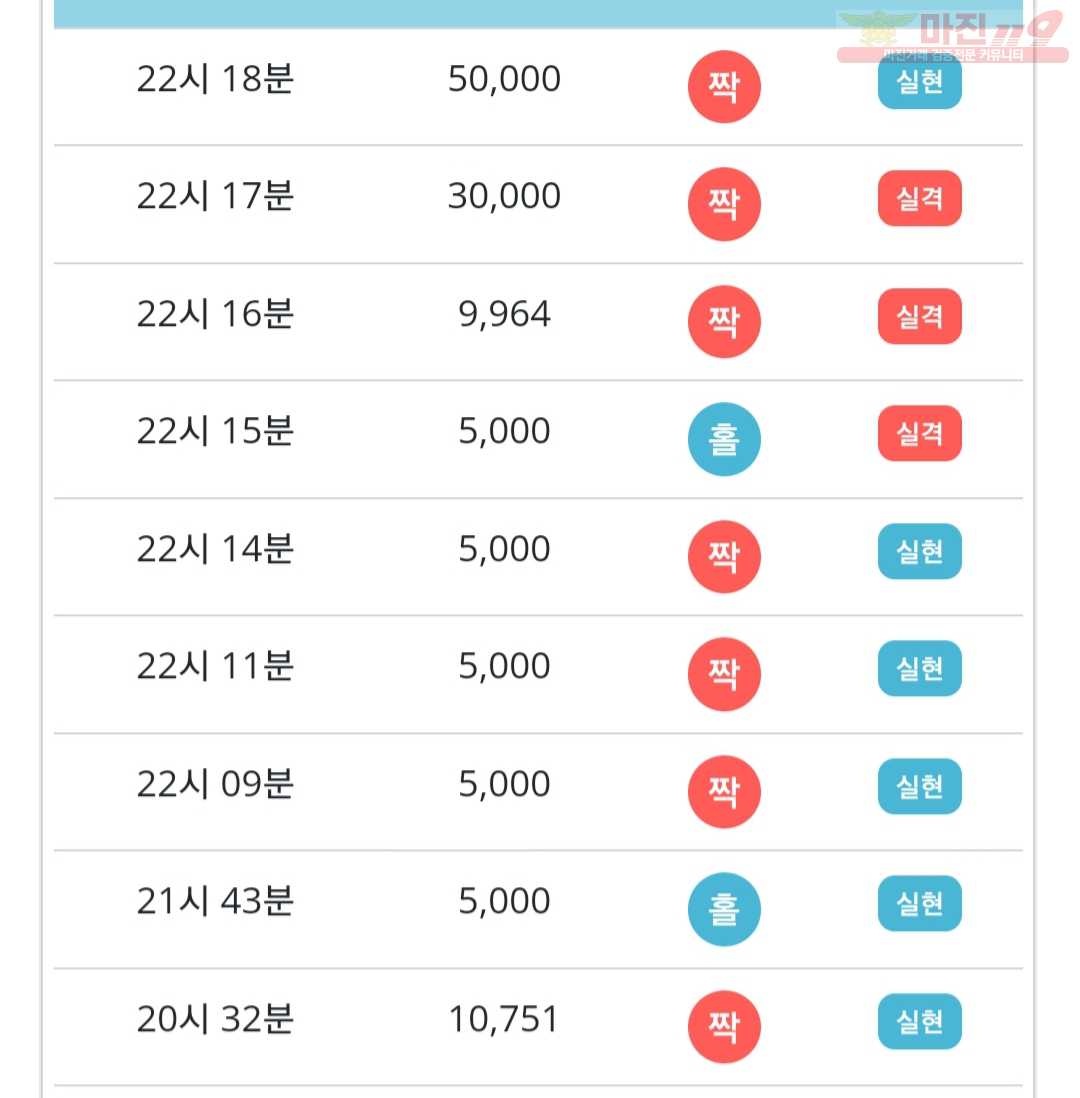Click the blue 실현 badge in the 22시 14분 row

pyautogui.click(x=919, y=551)
